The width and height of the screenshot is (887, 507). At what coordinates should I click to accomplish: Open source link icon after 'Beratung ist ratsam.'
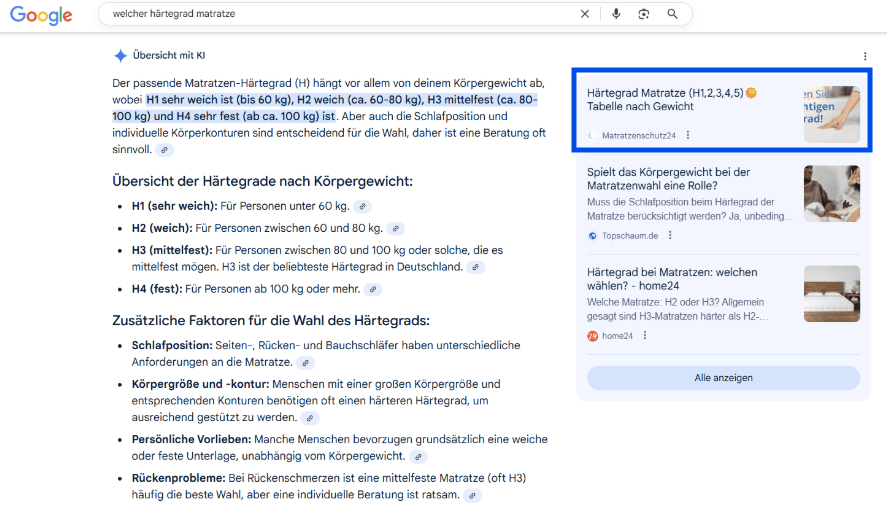pyautogui.click(x=472, y=495)
